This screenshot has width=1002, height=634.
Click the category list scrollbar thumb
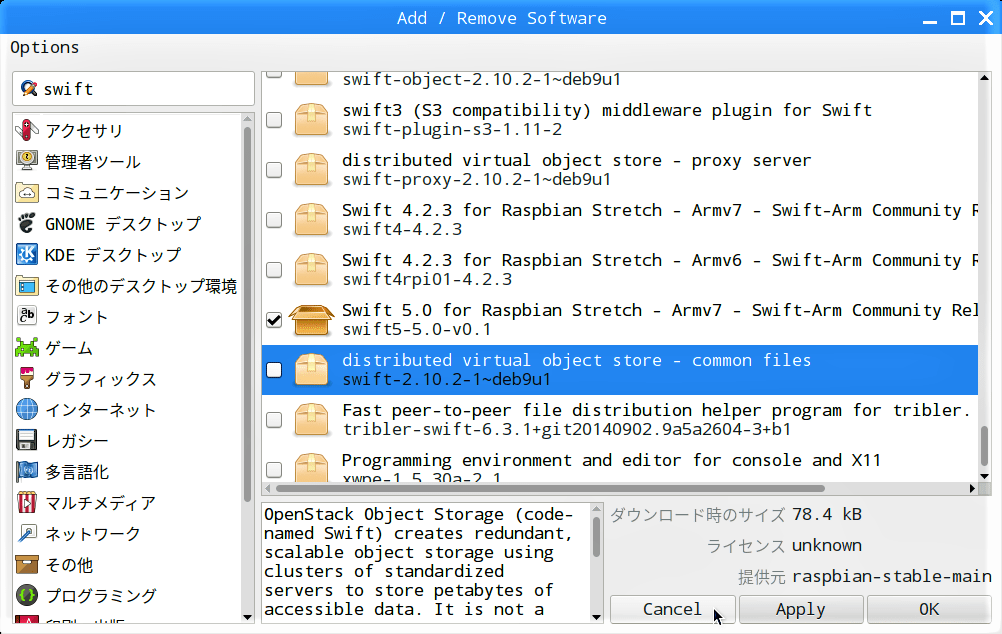tap(247, 314)
